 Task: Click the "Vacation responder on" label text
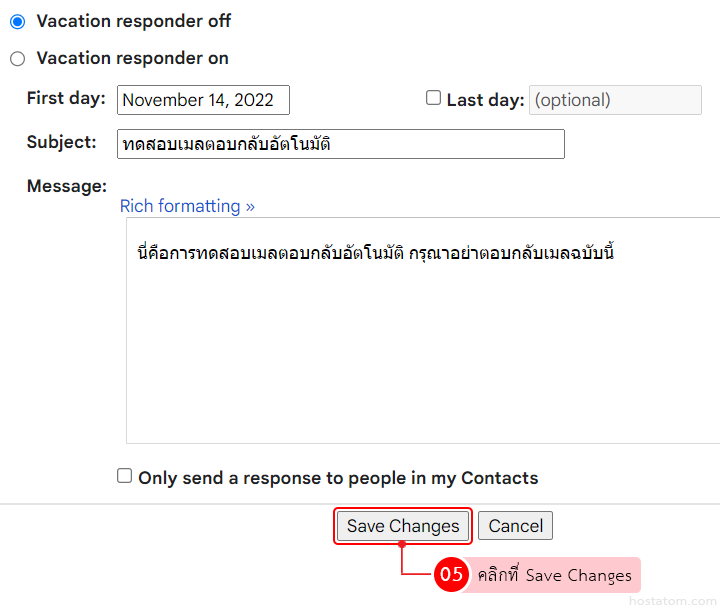132,59
